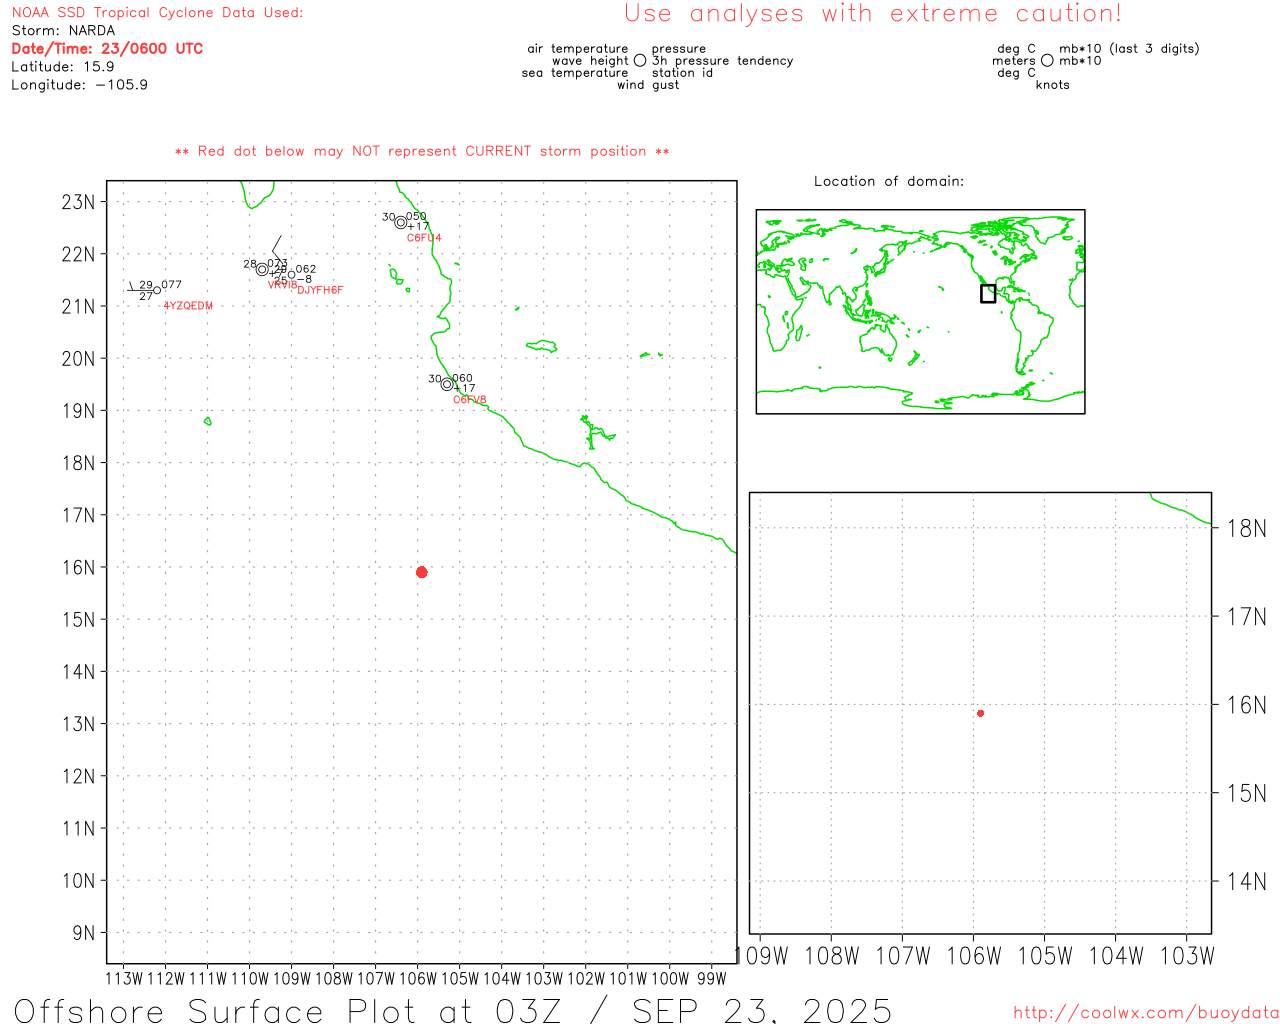This screenshot has height=1024, width=1280.
Task: Select 'wind gust' legend text
Action: tap(648, 84)
